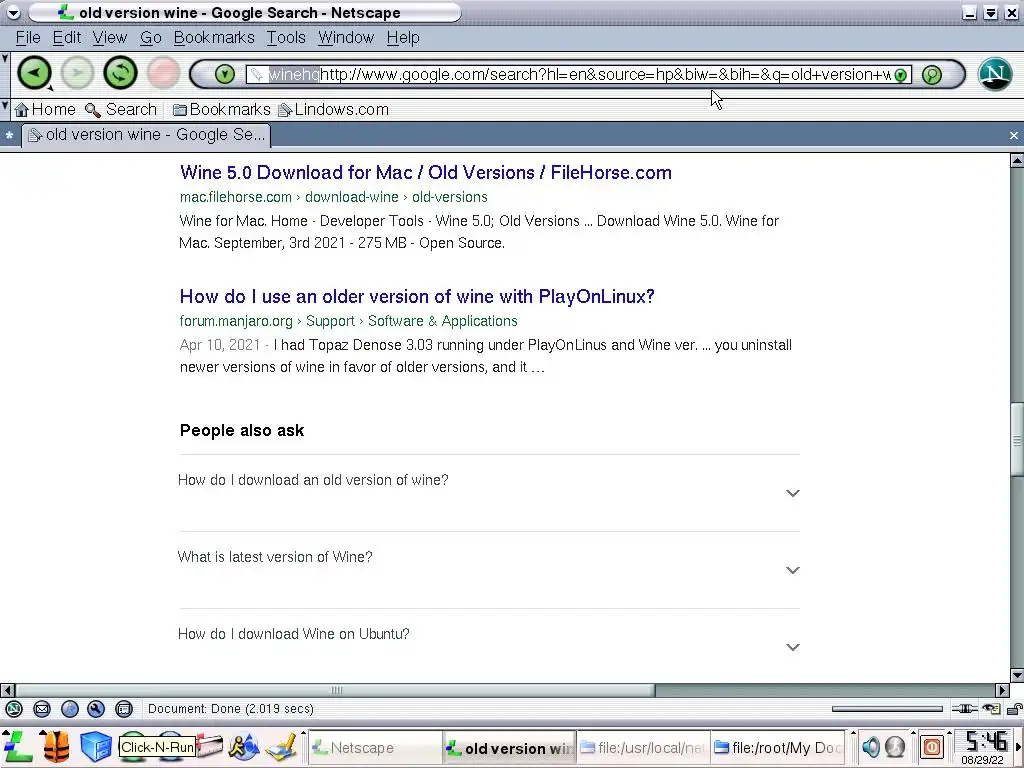Open the blue file cabinet icon on taskbar
The image size is (1024, 768).
pyautogui.click(x=97, y=747)
